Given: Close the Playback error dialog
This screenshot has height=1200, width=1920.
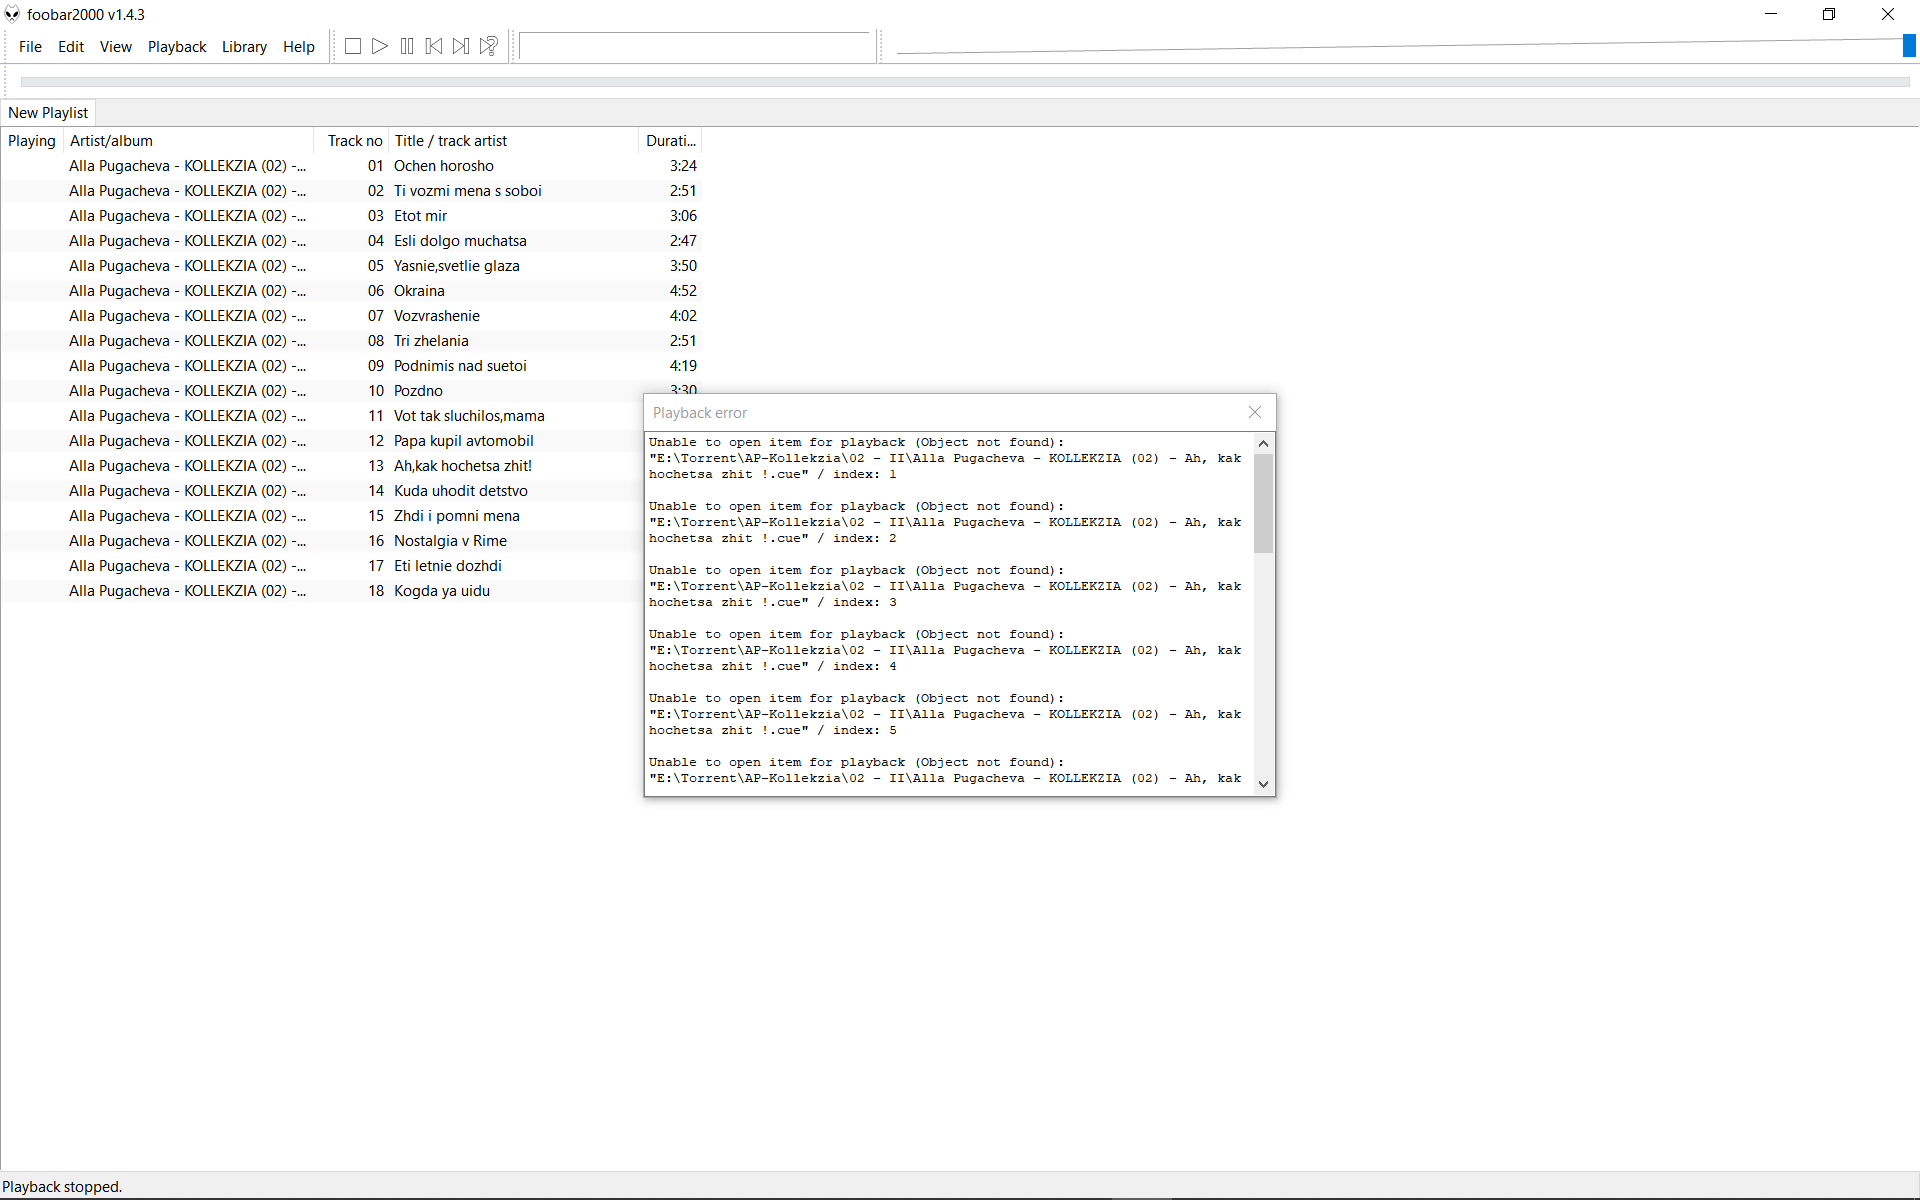Looking at the screenshot, I should 1255,412.
